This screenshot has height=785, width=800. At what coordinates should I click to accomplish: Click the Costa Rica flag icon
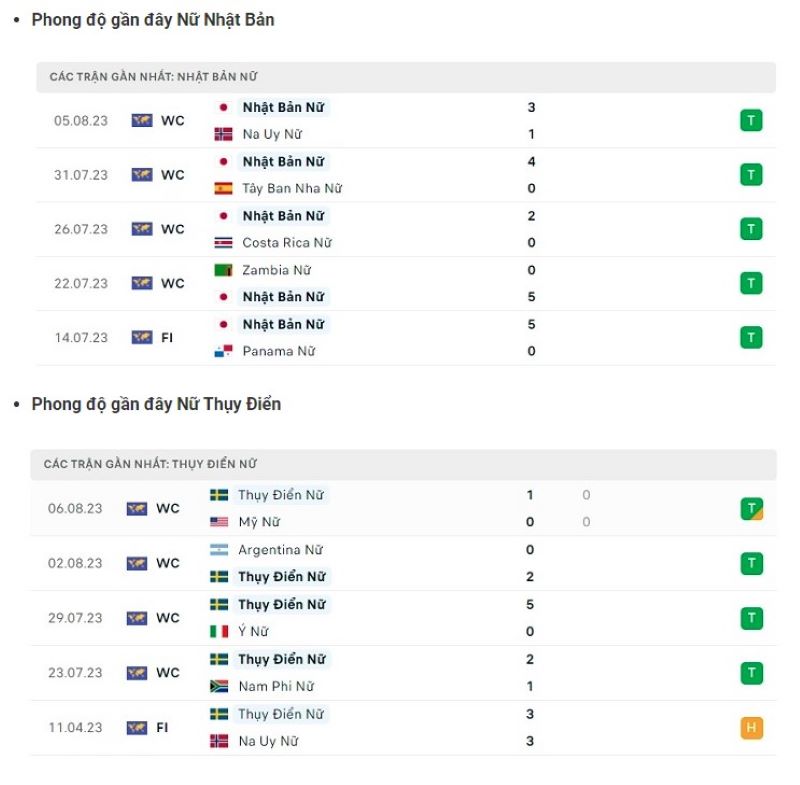(x=223, y=242)
